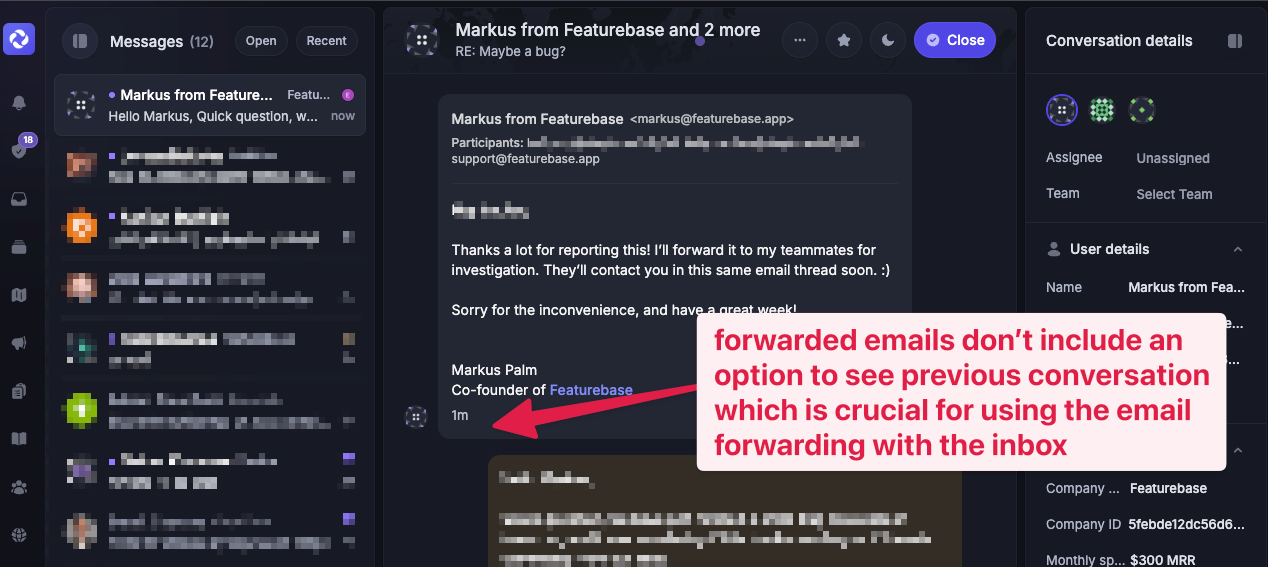The height and width of the screenshot is (567, 1268).
Task: Open the inbox tray icon in the sidebar
Action: pyautogui.click(x=19, y=199)
